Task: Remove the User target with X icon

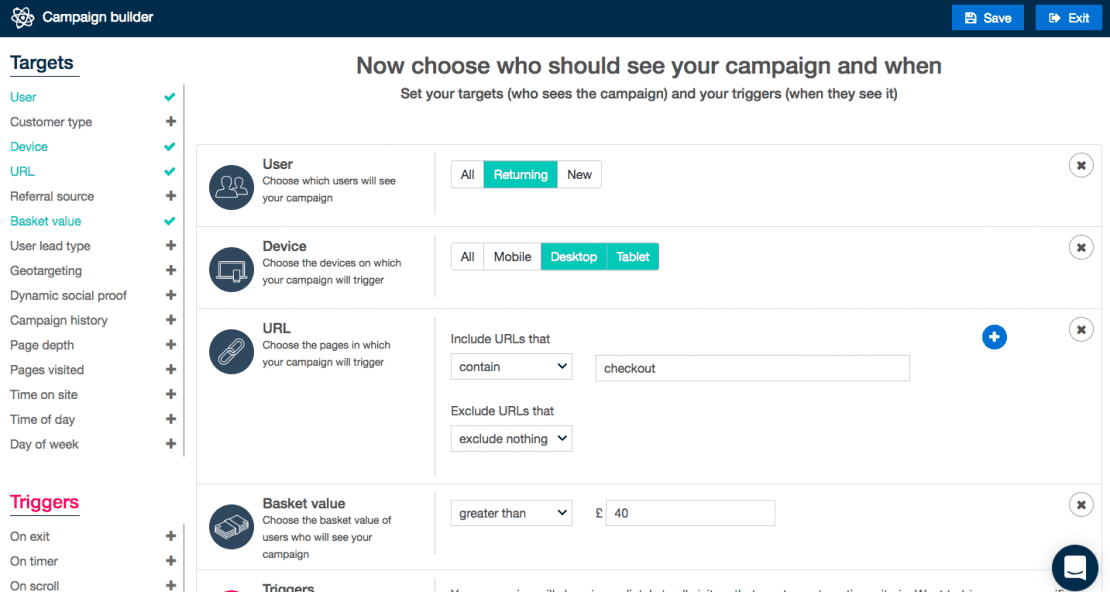Action: (1081, 166)
